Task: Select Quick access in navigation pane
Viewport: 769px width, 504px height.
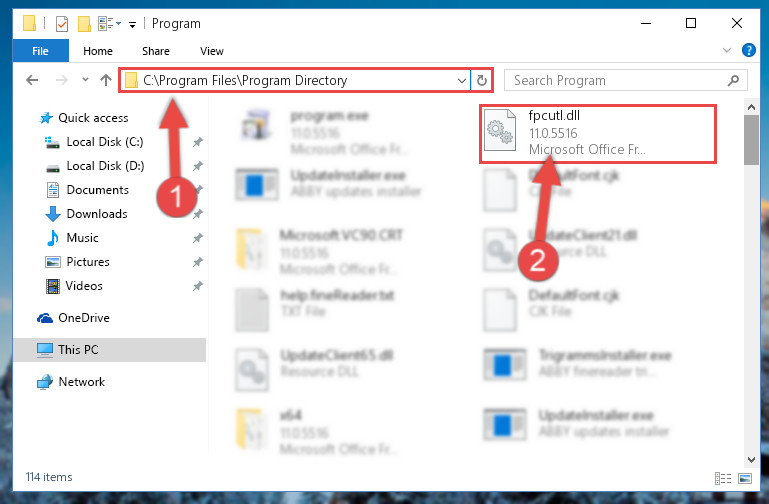Action: 93,118
